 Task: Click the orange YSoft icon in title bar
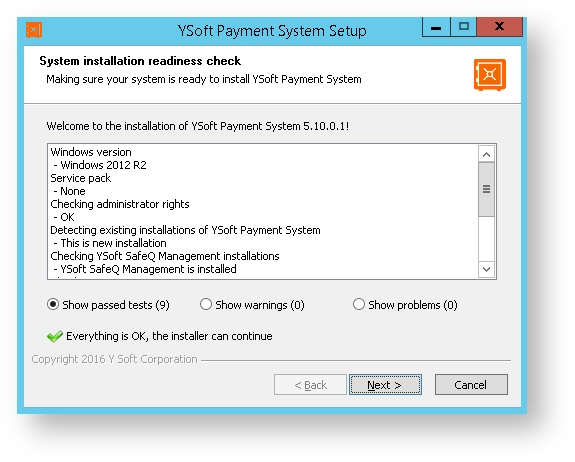click(34, 30)
